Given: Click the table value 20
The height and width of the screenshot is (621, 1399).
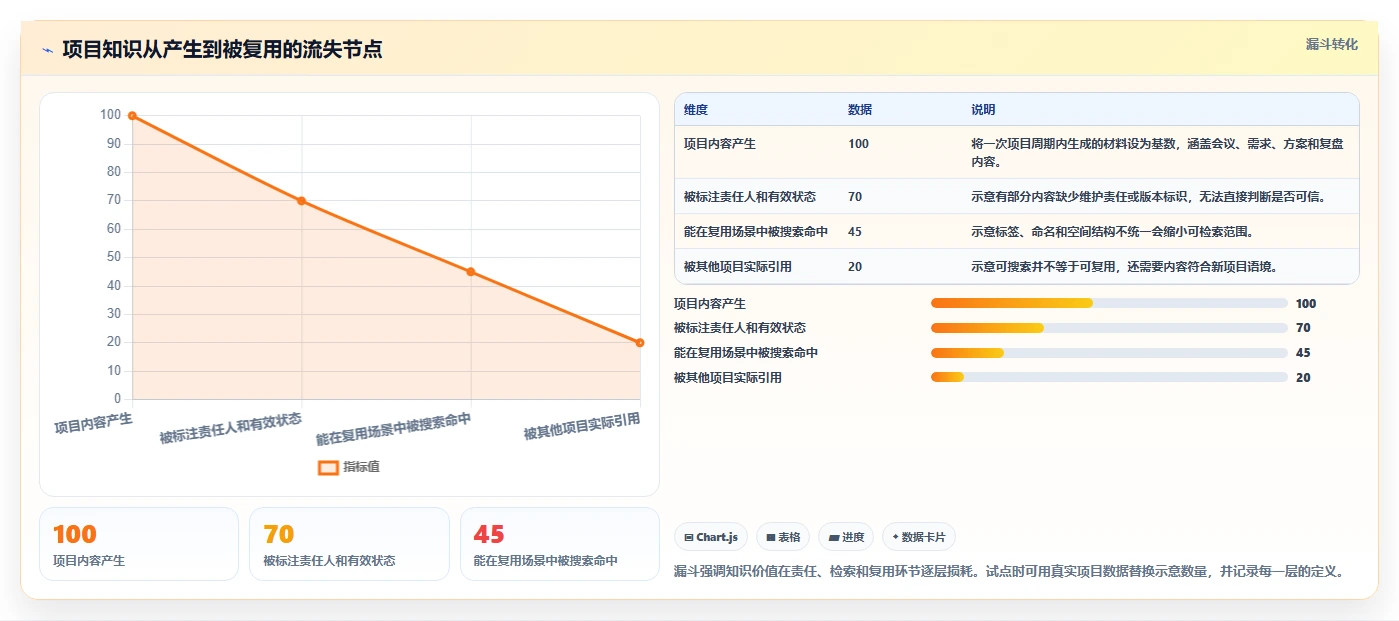Looking at the screenshot, I should (855, 267).
